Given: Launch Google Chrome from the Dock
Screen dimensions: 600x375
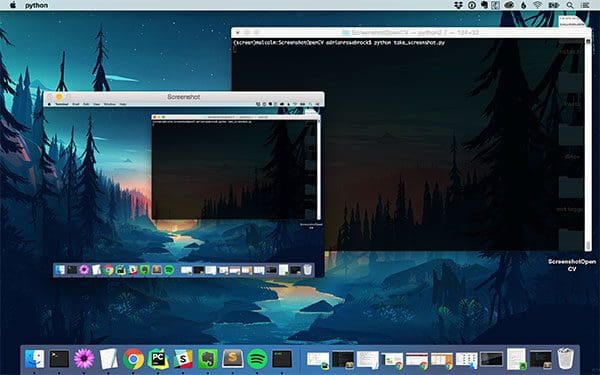Looking at the screenshot, I should click(x=133, y=359).
